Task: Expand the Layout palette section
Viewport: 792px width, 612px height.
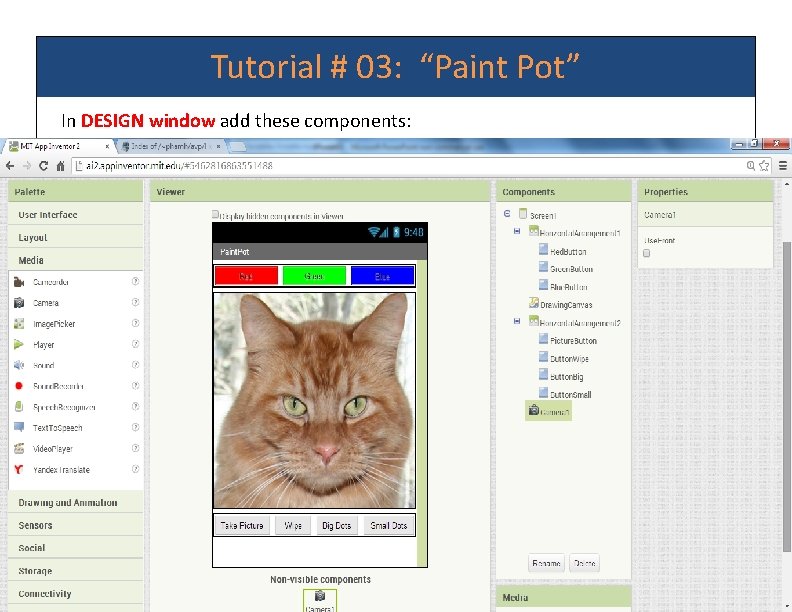Action: pyautogui.click(x=76, y=237)
